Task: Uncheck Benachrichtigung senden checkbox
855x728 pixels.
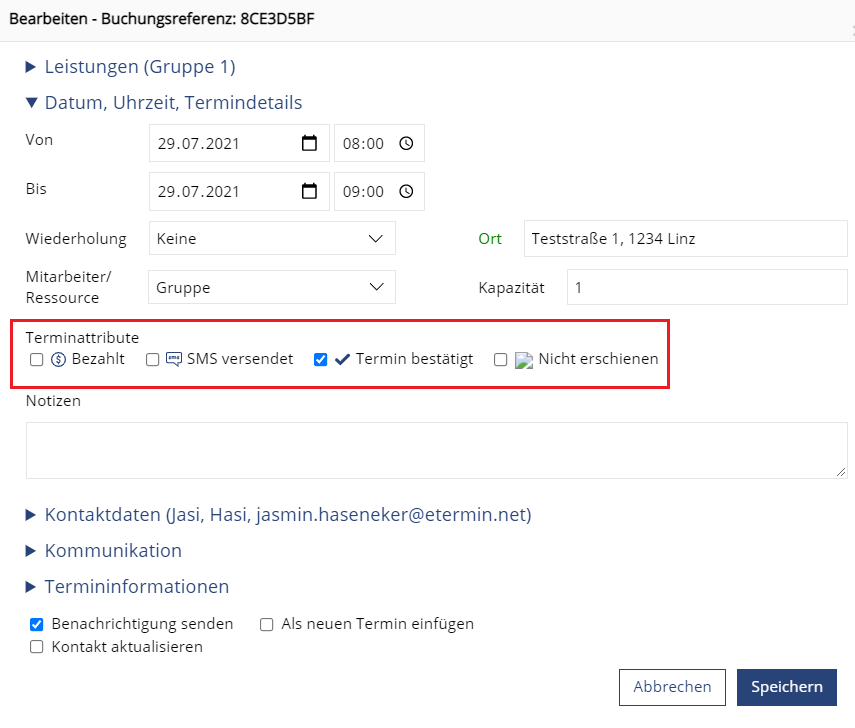Action: (37, 624)
